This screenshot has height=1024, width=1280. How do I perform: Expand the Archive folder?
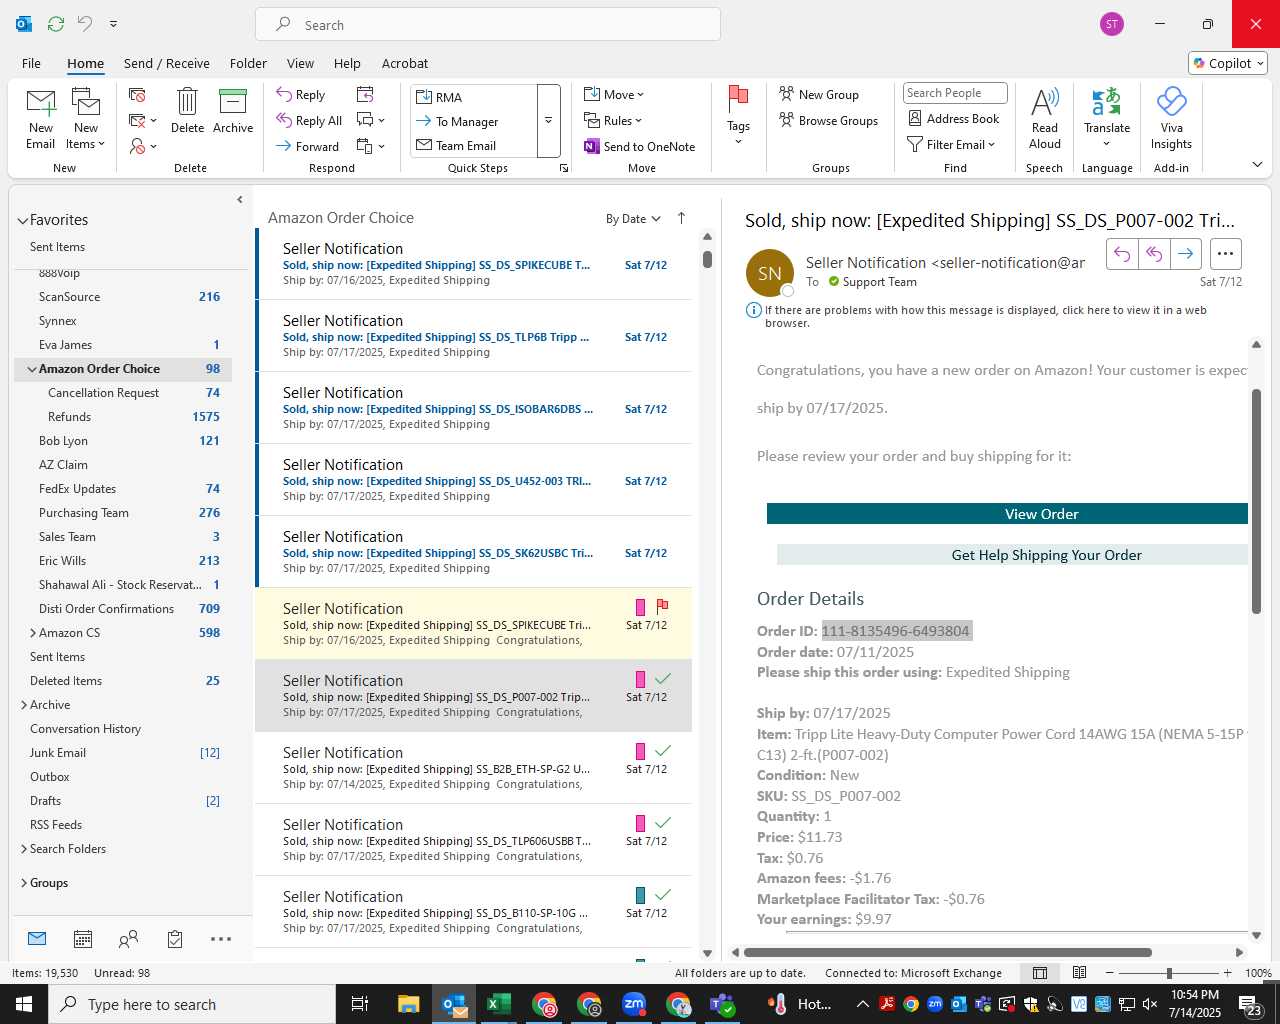coord(24,705)
